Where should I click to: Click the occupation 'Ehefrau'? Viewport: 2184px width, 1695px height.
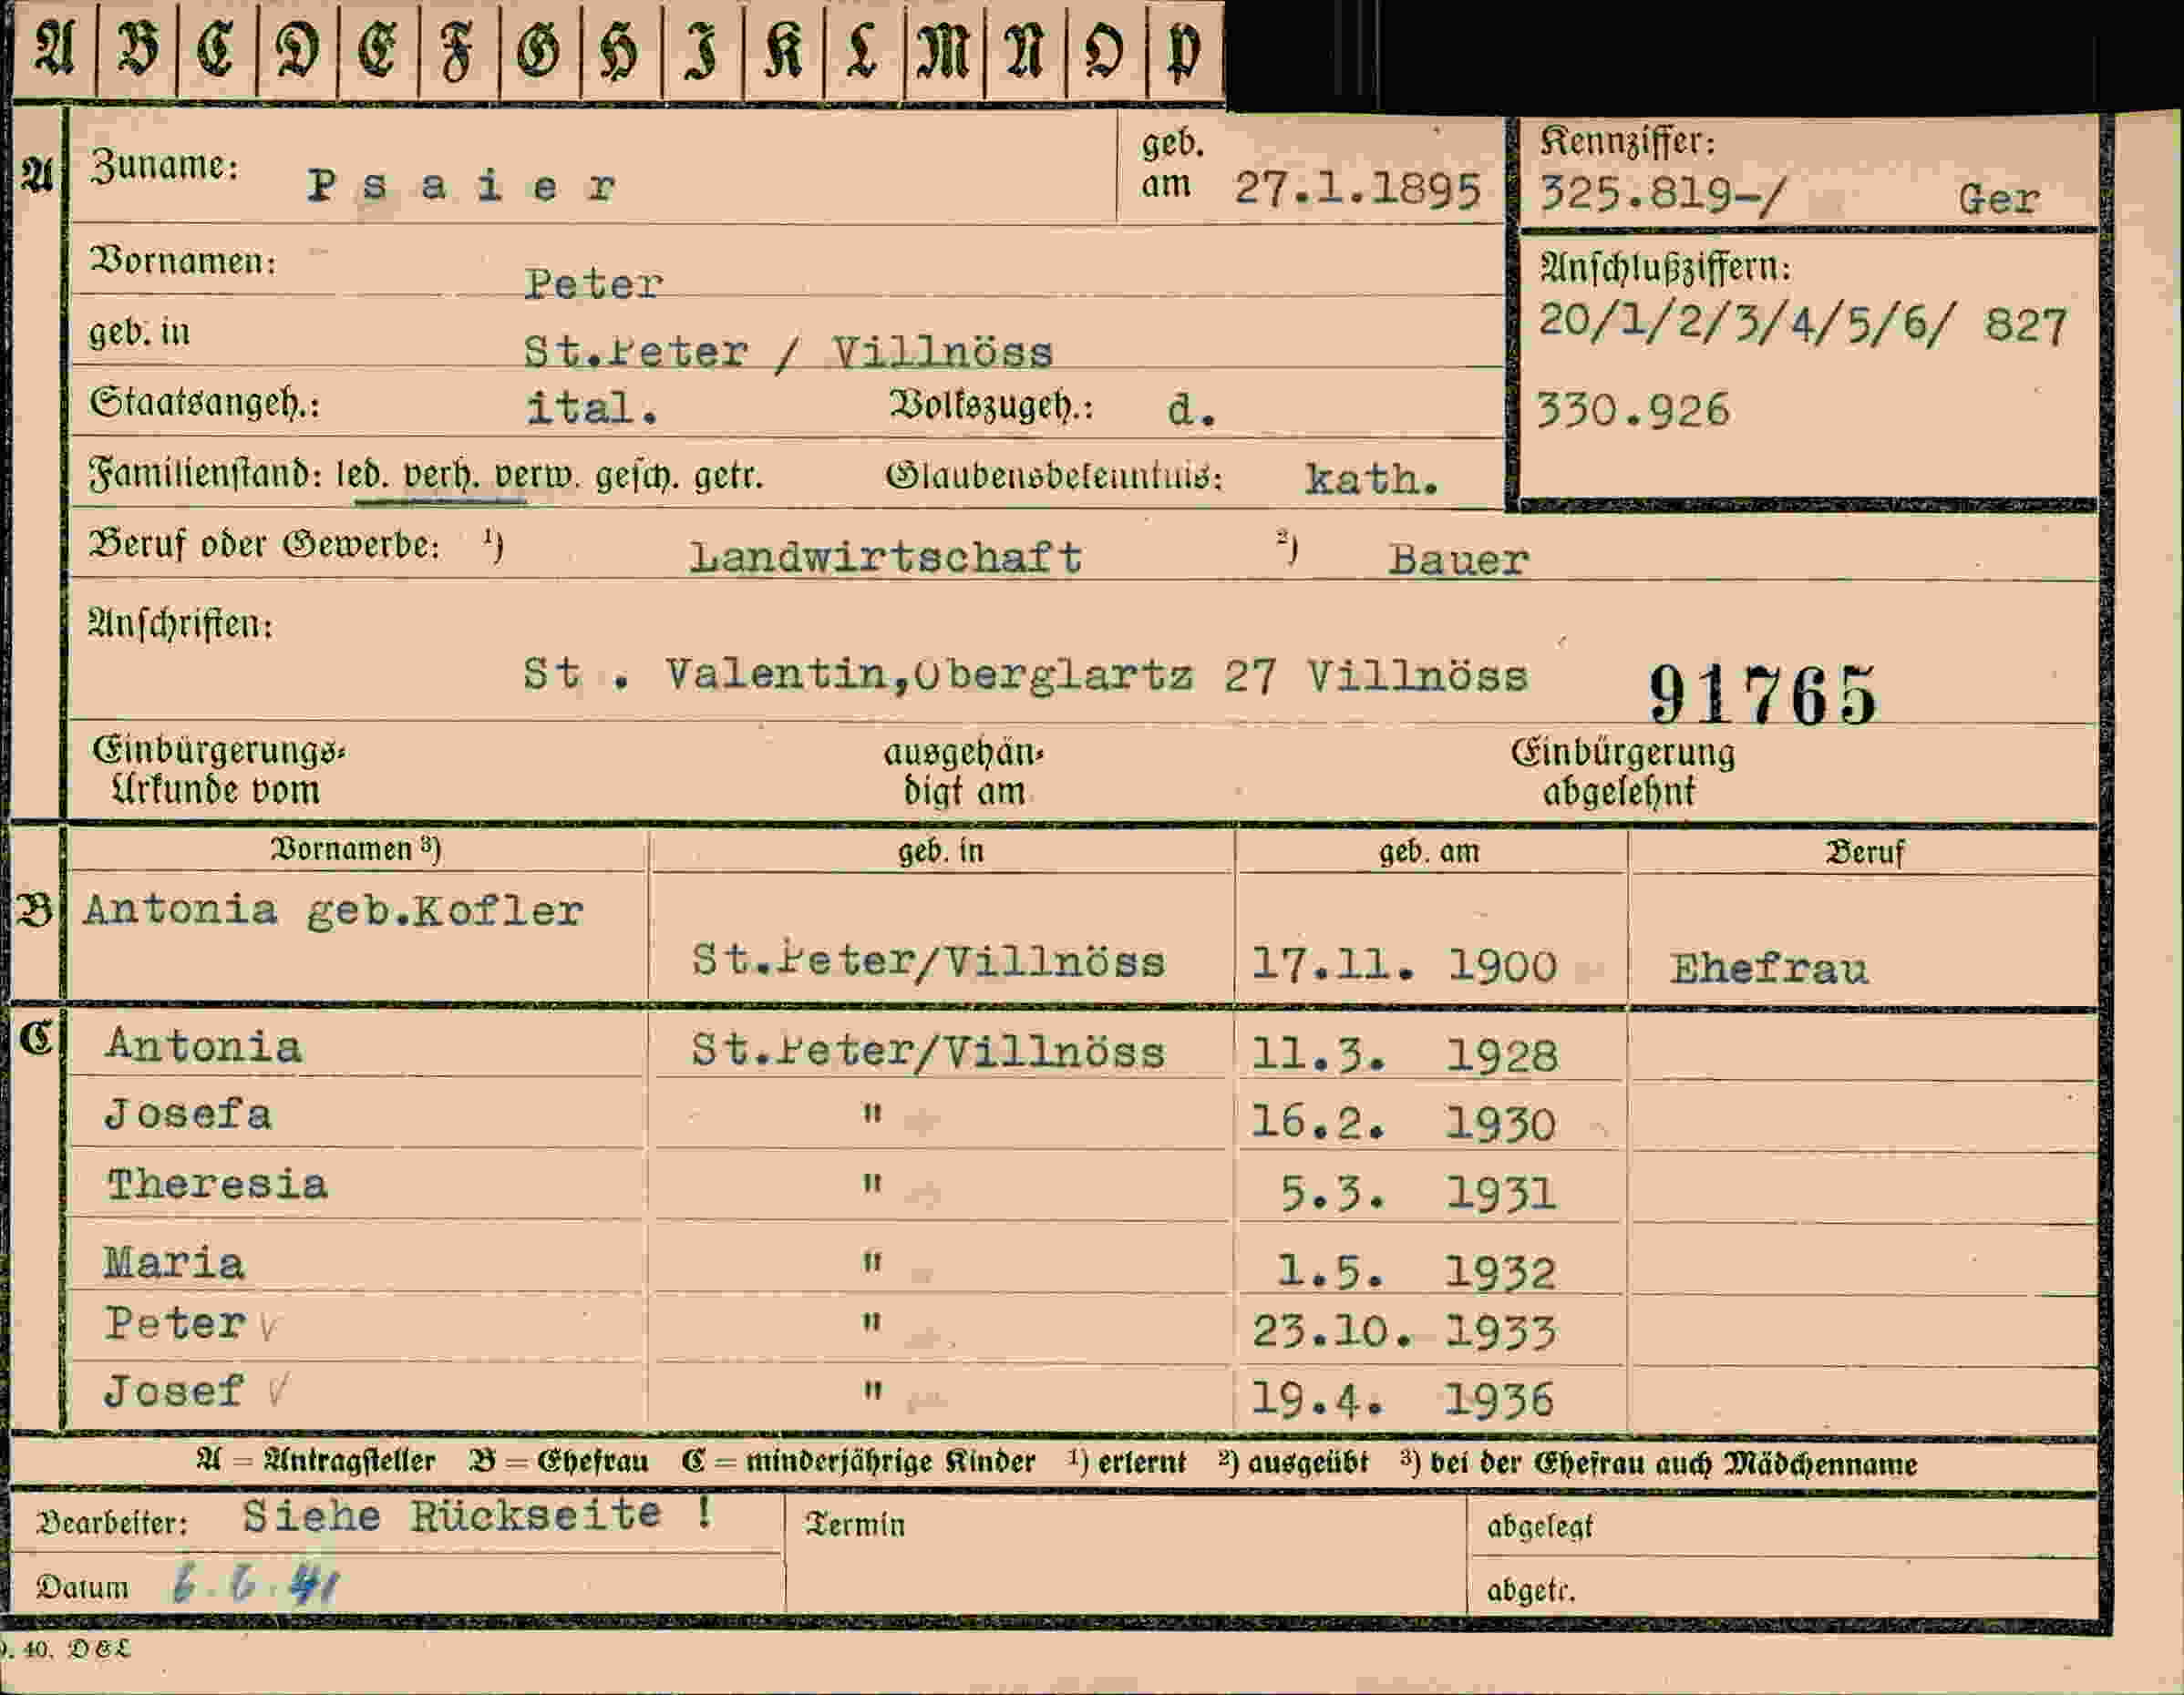tap(1769, 968)
